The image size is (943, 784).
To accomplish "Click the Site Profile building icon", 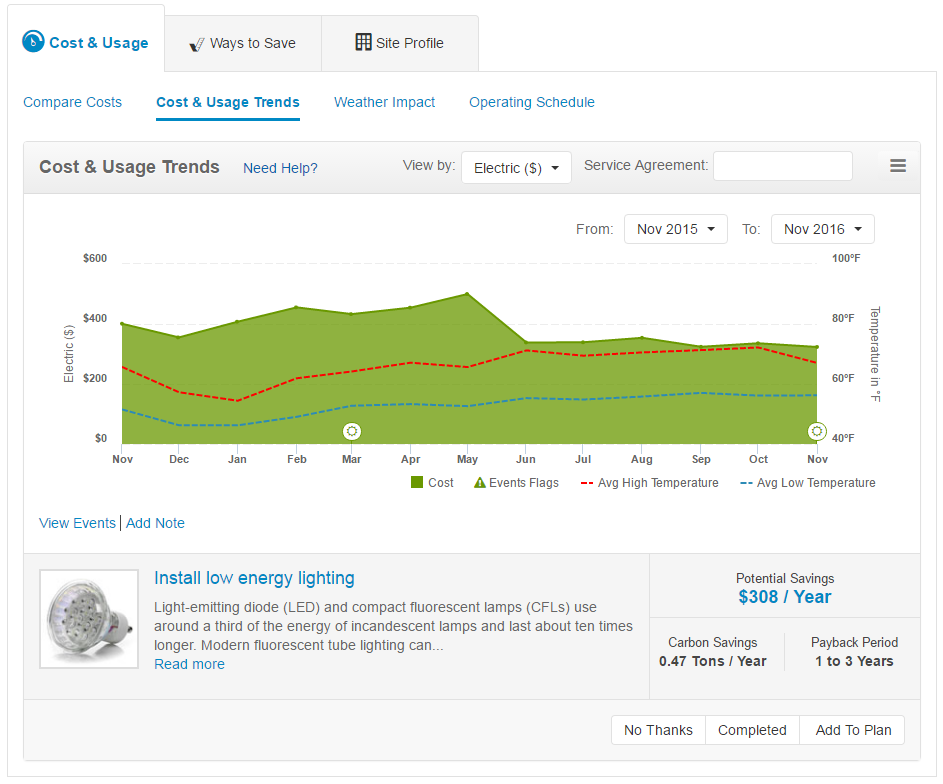I will [x=364, y=42].
